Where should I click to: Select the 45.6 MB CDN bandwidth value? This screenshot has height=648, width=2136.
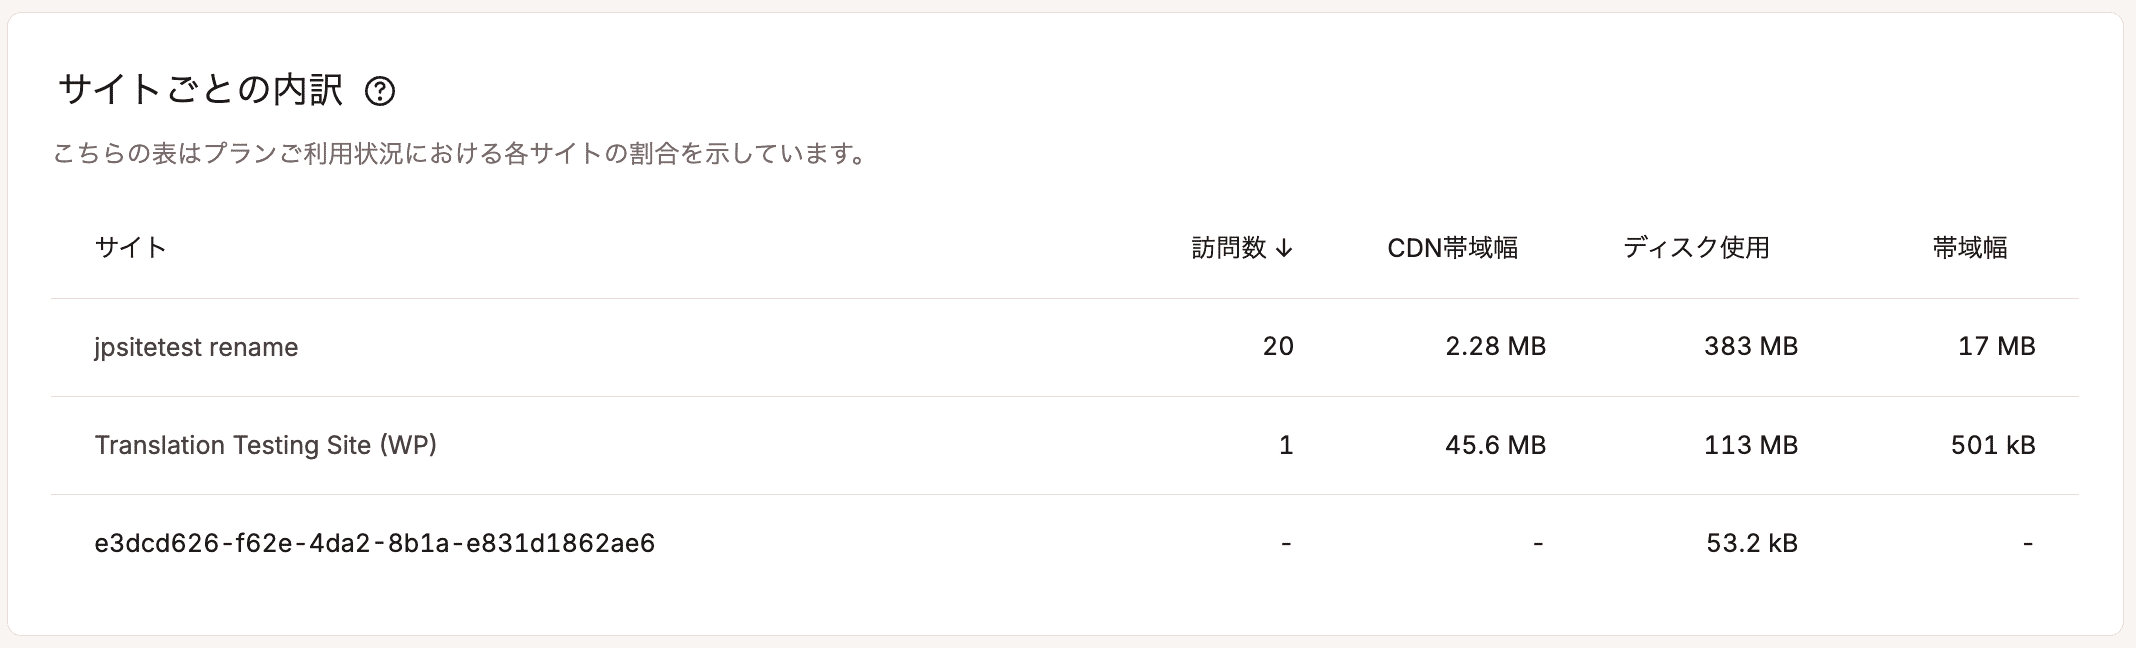[x=1496, y=445]
